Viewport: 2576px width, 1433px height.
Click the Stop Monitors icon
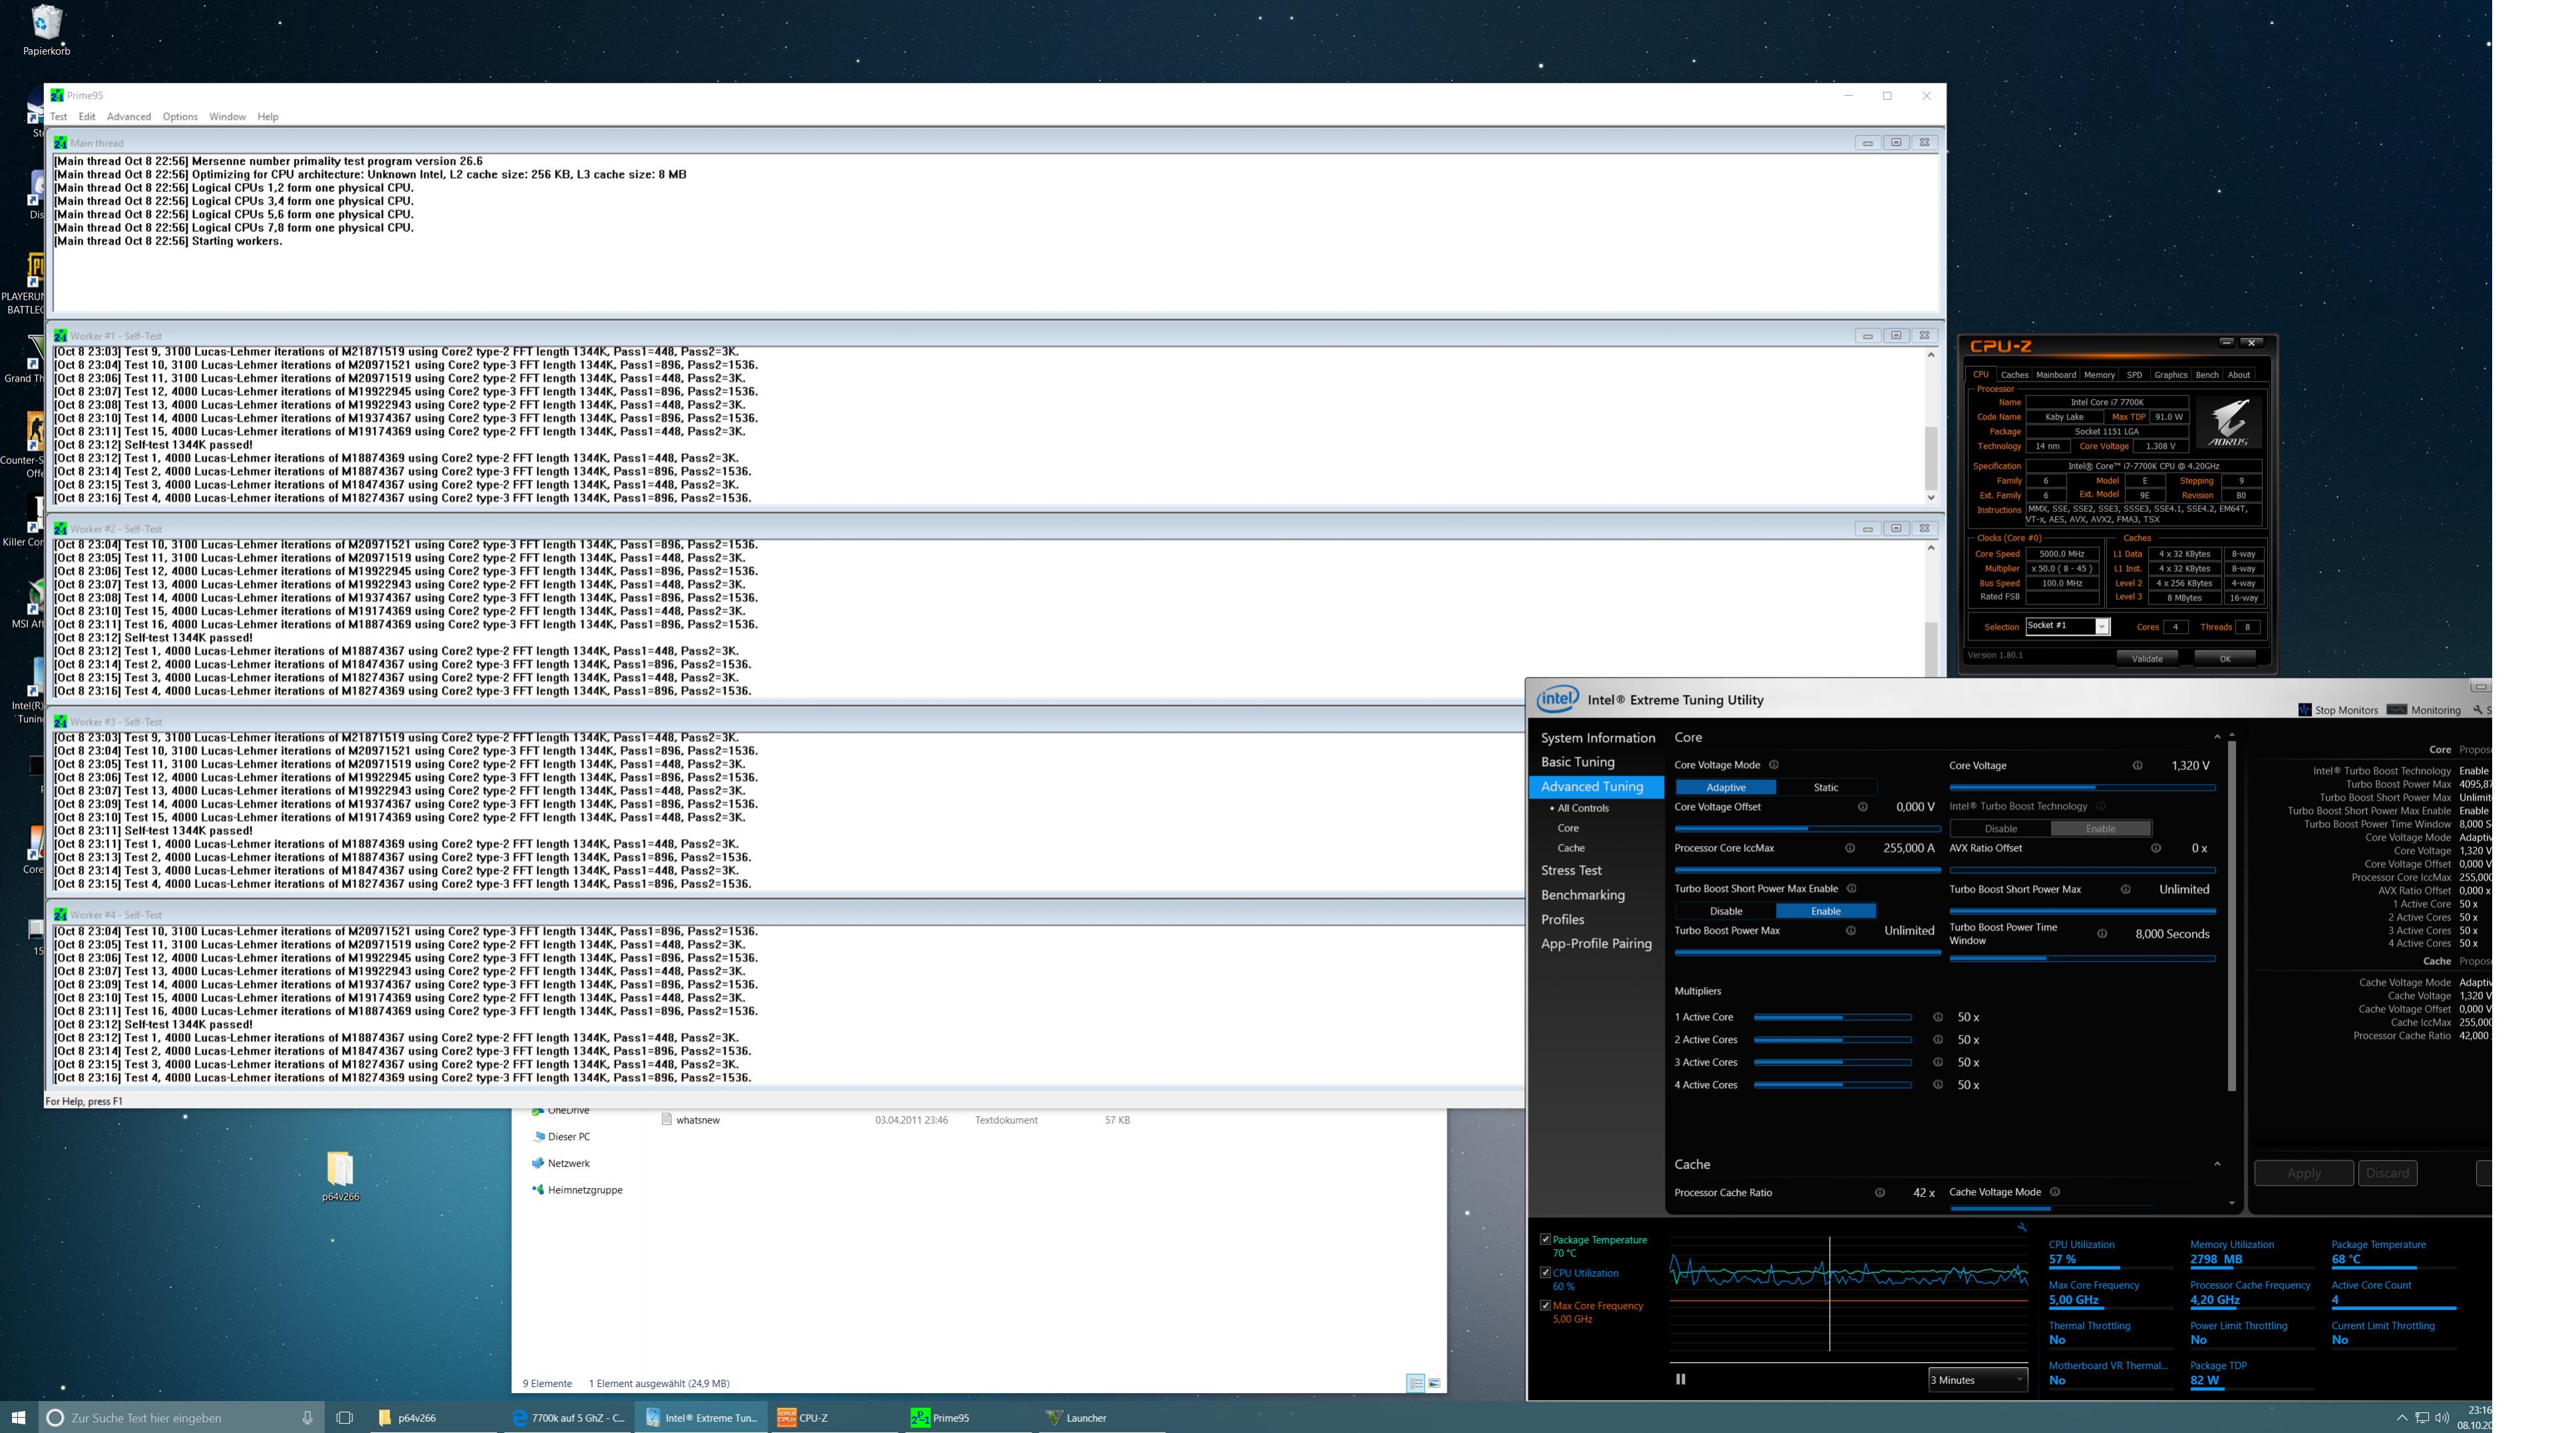click(x=2304, y=710)
